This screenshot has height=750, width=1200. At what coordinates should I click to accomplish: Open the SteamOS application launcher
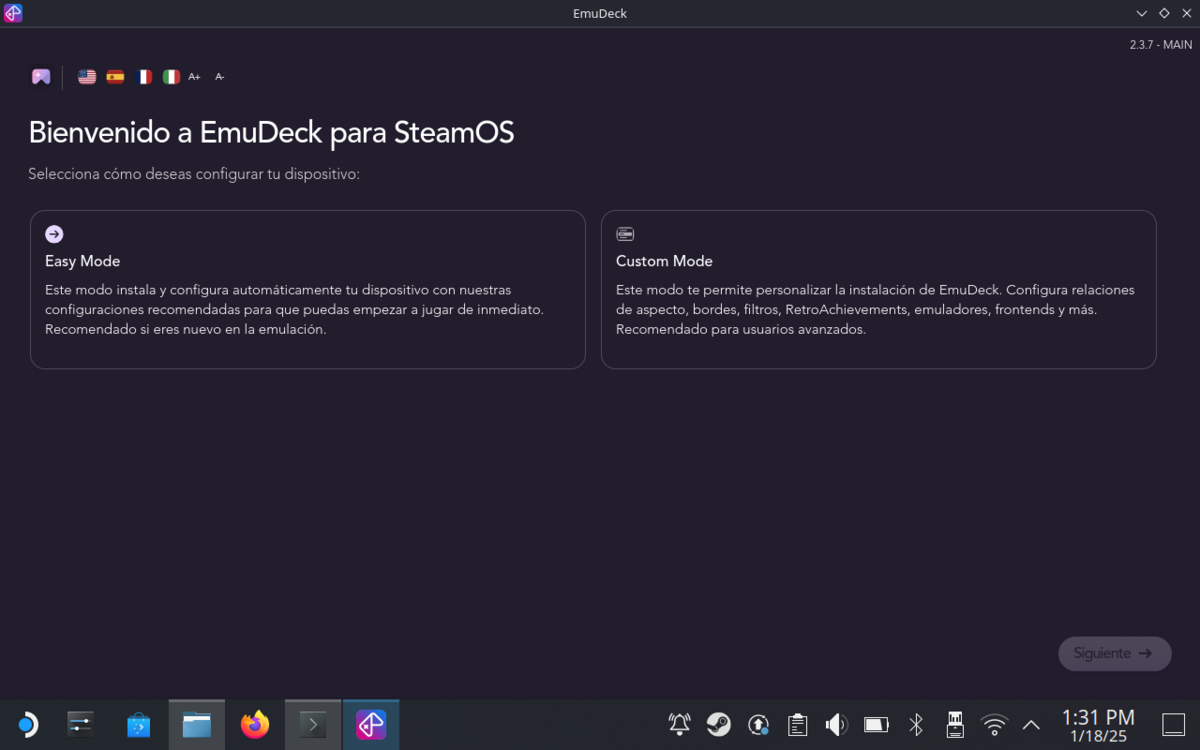click(27, 725)
